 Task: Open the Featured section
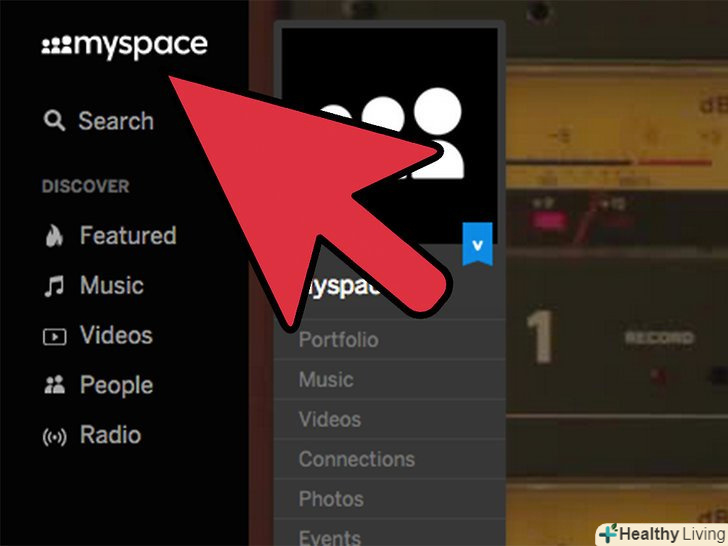click(x=128, y=235)
